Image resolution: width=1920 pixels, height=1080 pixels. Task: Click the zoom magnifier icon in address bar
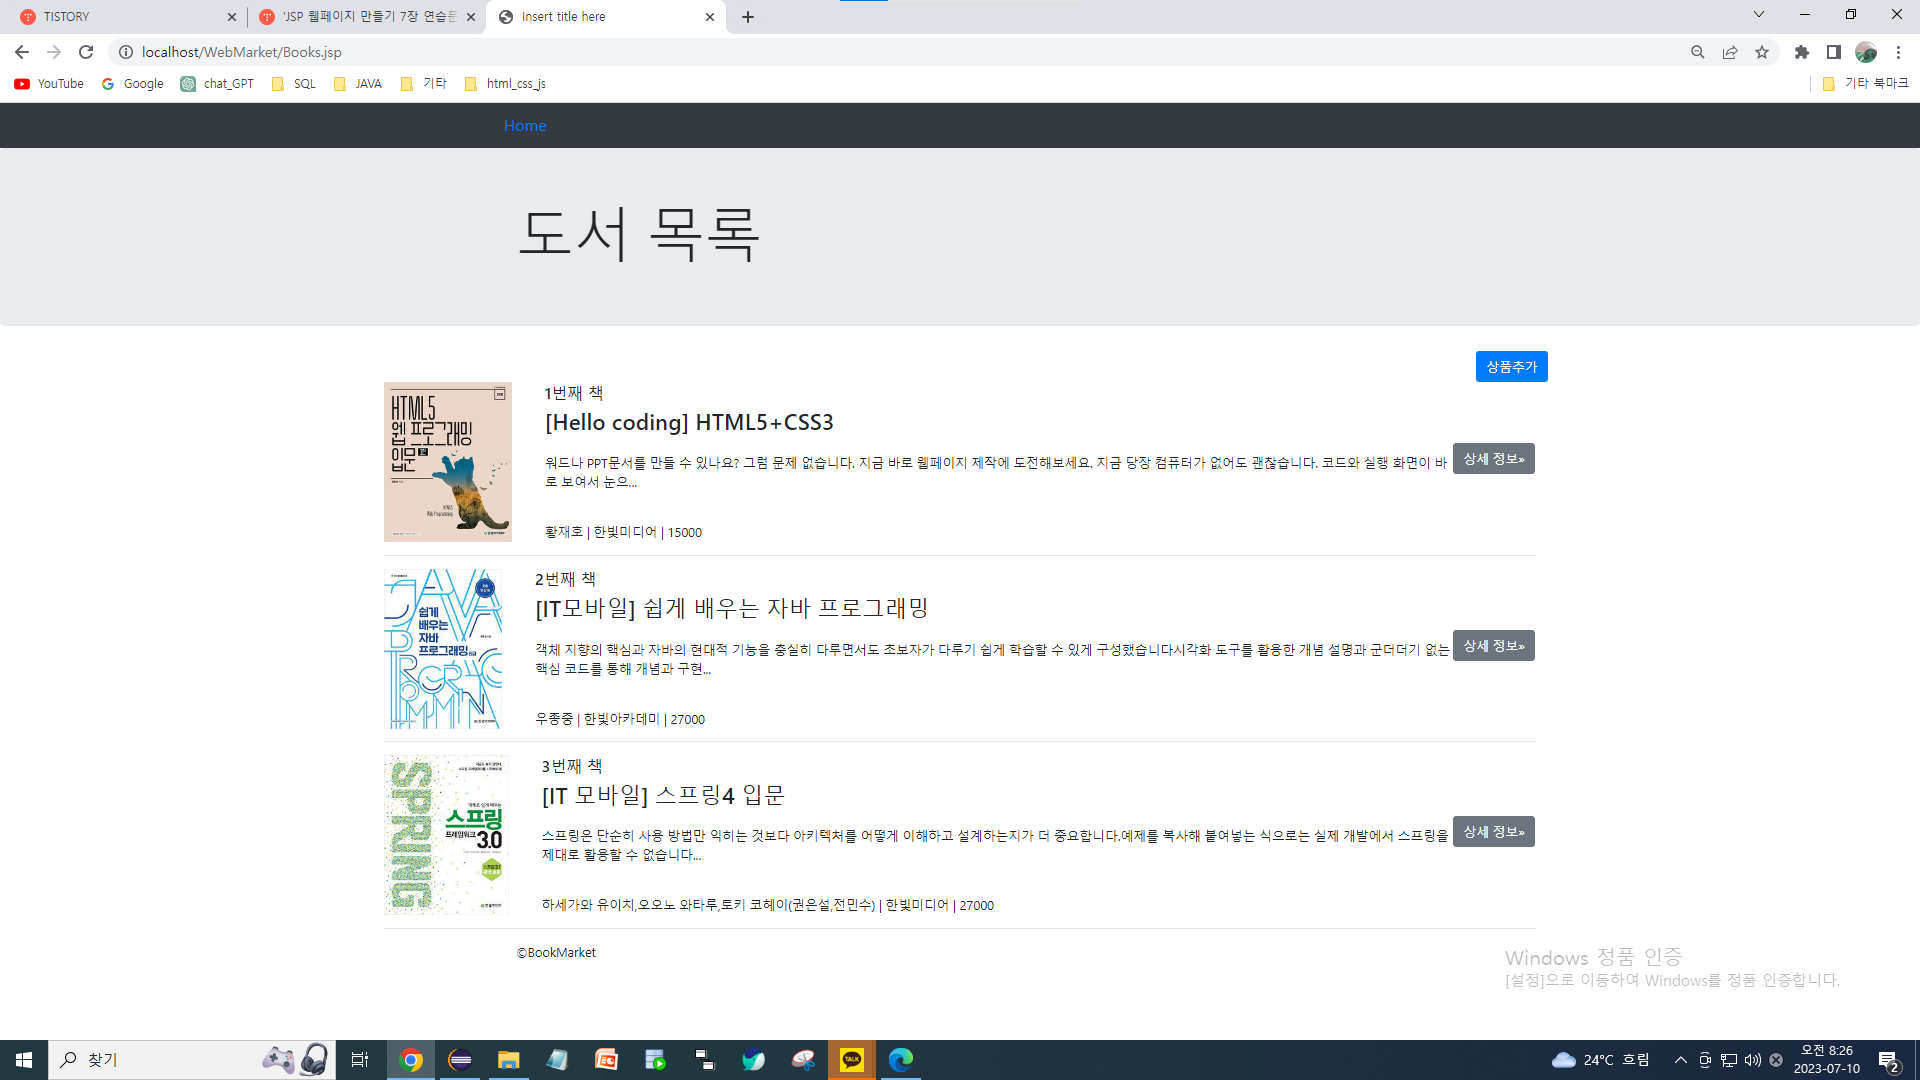click(x=1697, y=52)
